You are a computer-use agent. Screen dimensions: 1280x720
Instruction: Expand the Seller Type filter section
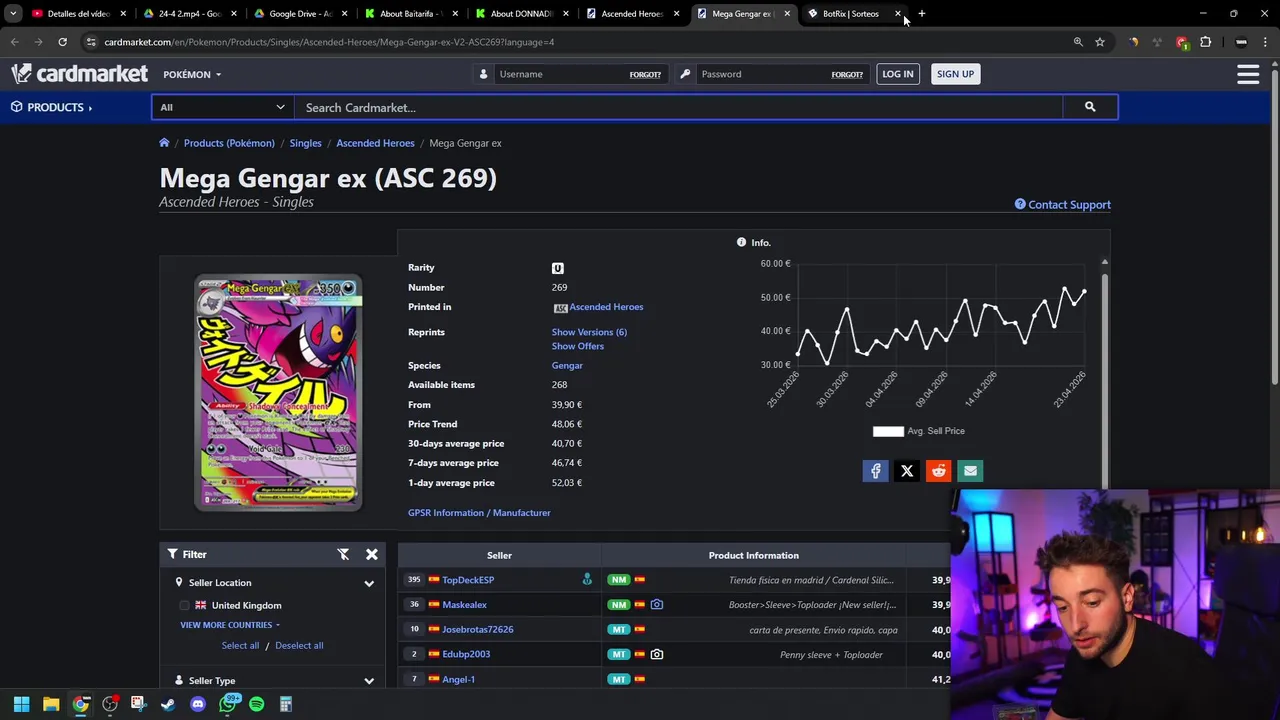pyautogui.click(x=369, y=681)
